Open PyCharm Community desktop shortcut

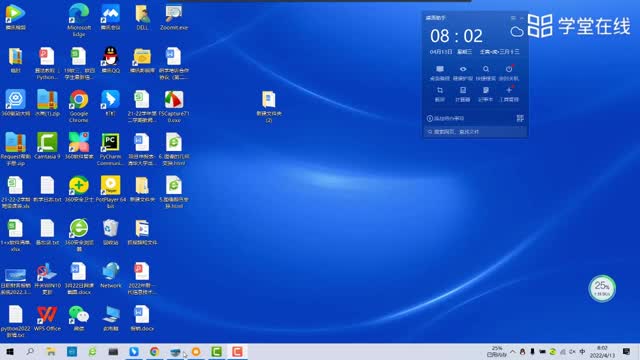pos(111,149)
